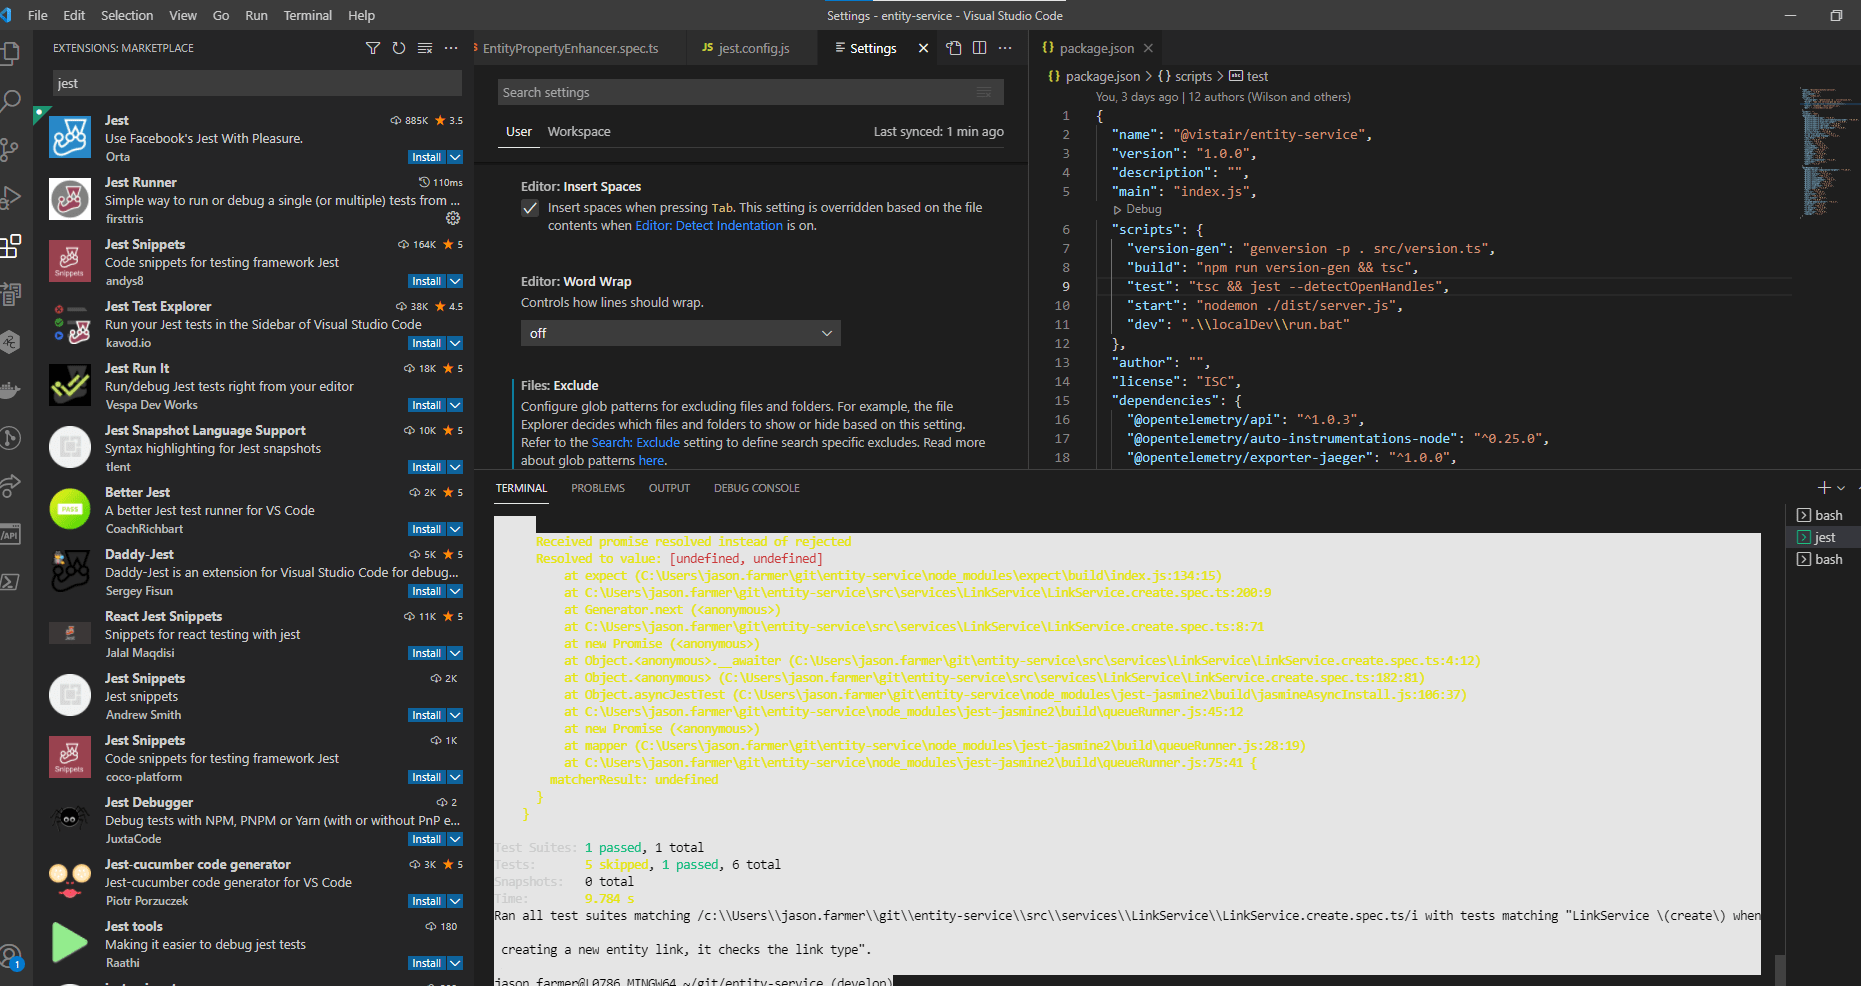1861x986 pixels.
Task: Clear the settings search input icon
Action: [x=984, y=92]
